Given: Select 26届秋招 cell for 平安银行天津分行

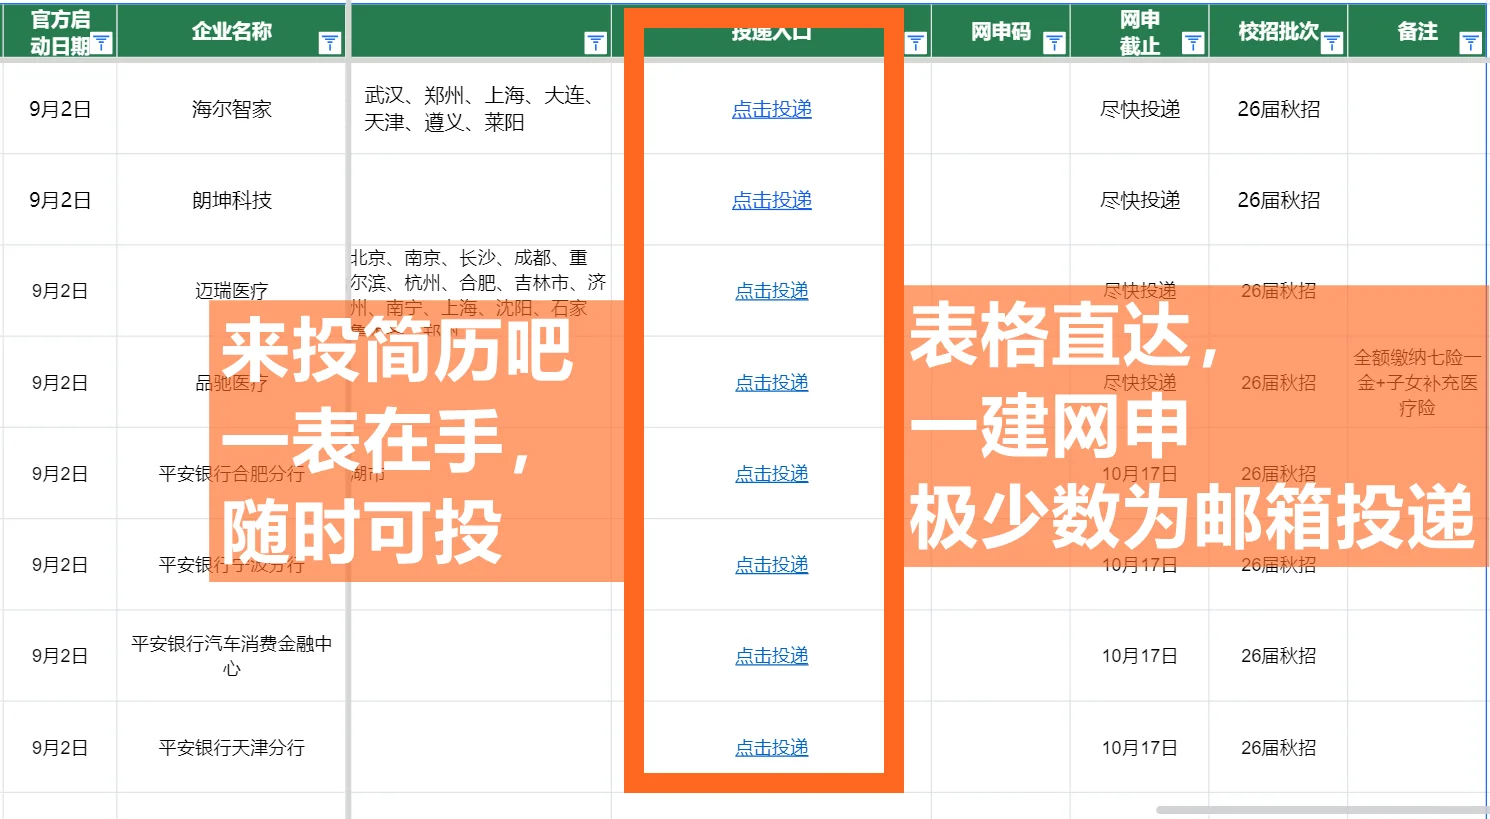Looking at the screenshot, I should click(x=1279, y=748).
